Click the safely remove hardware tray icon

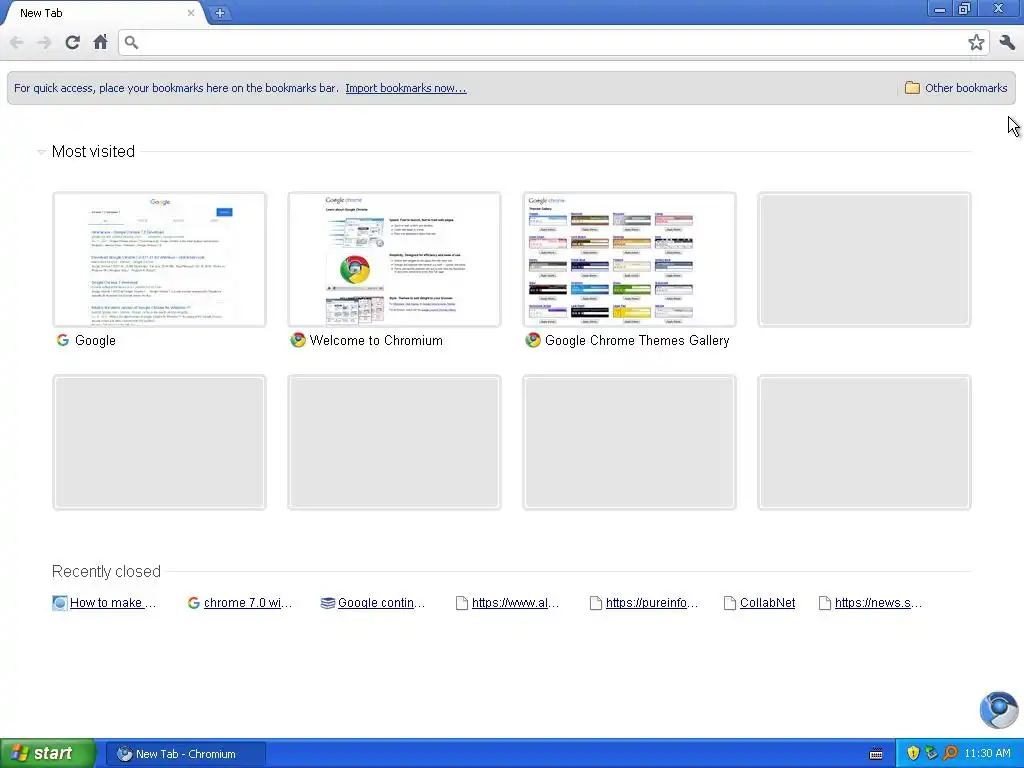pyautogui.click(x=931, y=754)
